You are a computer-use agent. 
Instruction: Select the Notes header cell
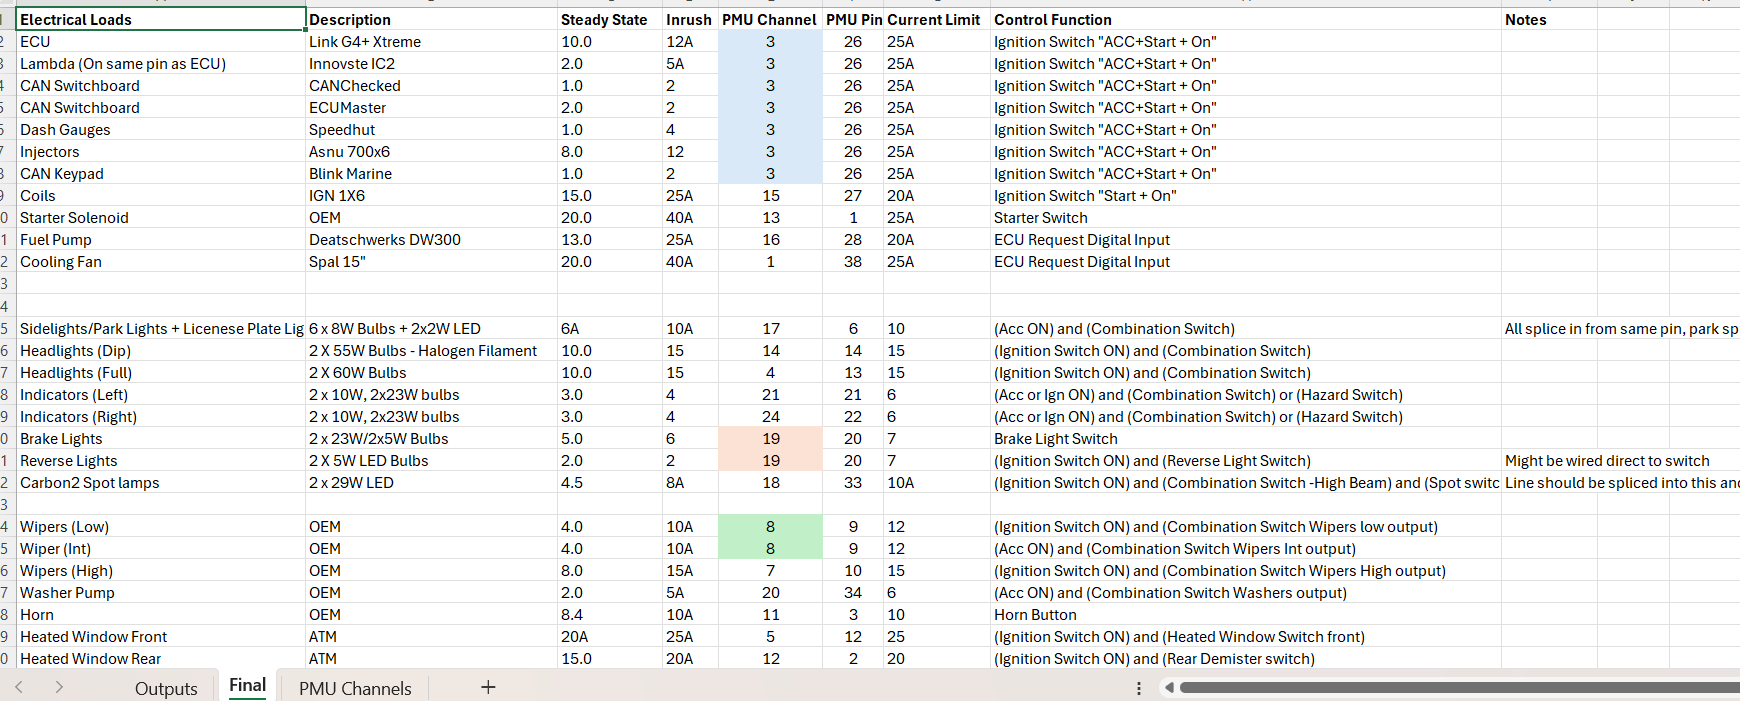click(x=1549, y=19)
